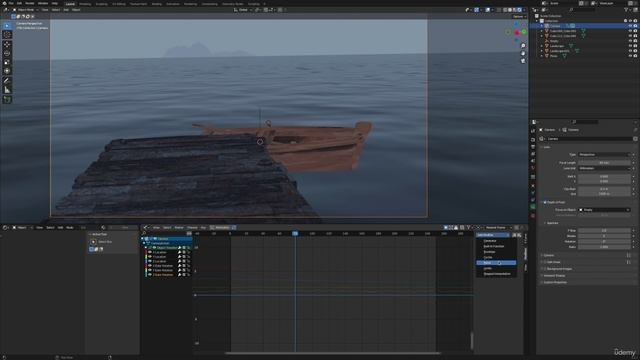Screen dimensions: 640x360
Task: Select the Add Cube tool
Action: [x=7, y=99]
